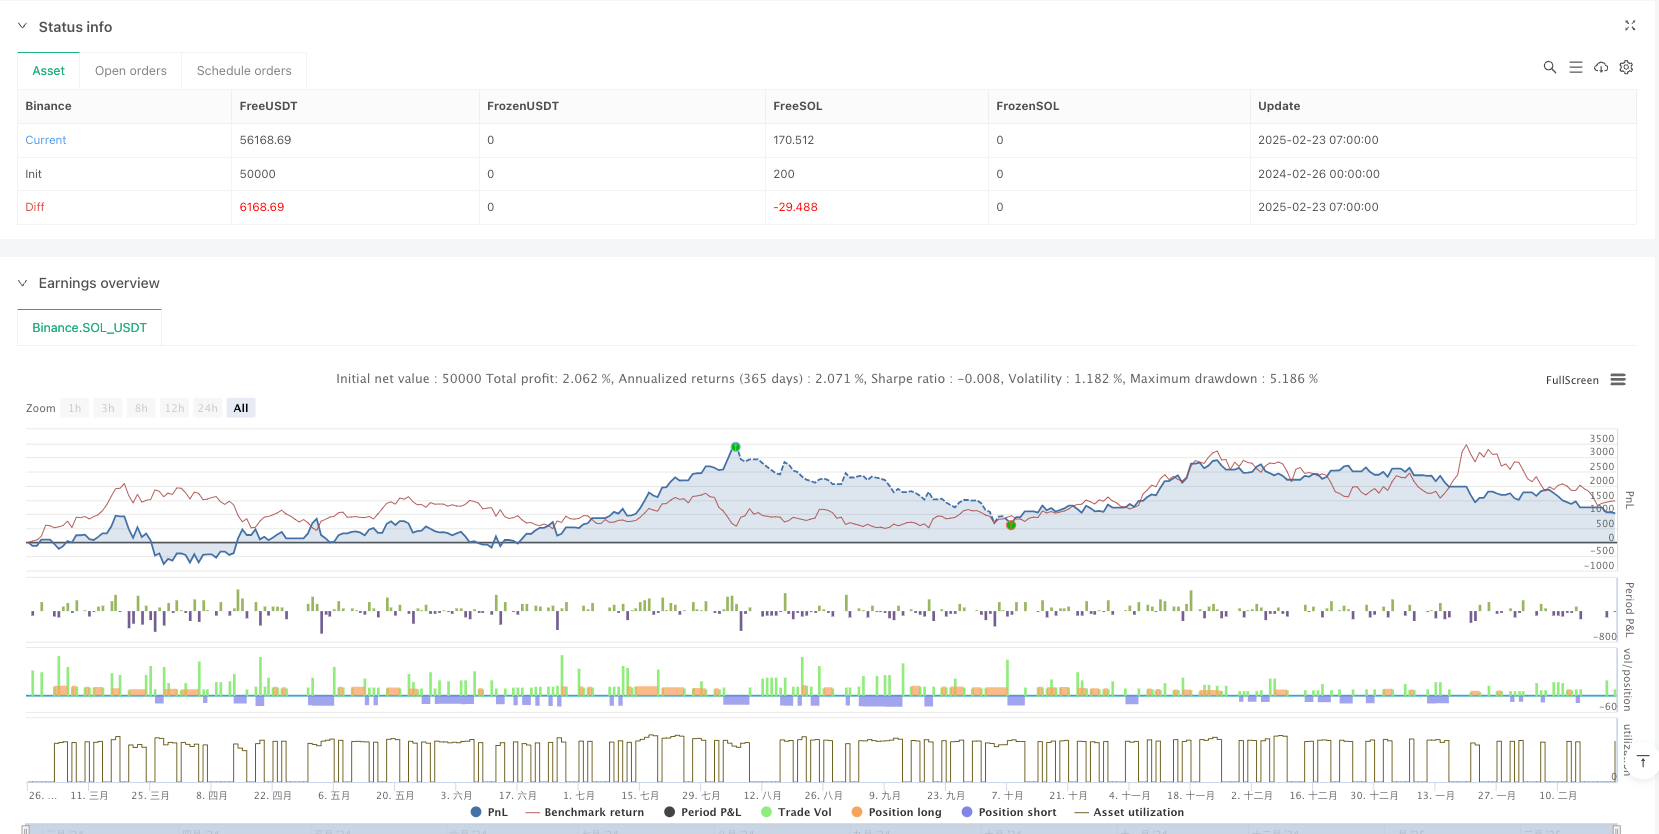Toggle the PnL series in legend
The height and width of the screenshot is (834, 1659).
click(x=489, y=812)
